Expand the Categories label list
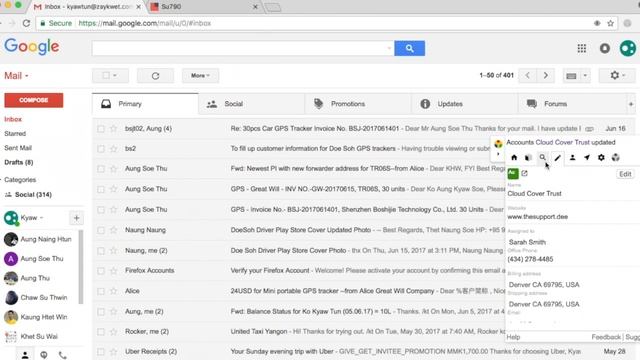Screen dimensions: 640x360 (2, 180)
